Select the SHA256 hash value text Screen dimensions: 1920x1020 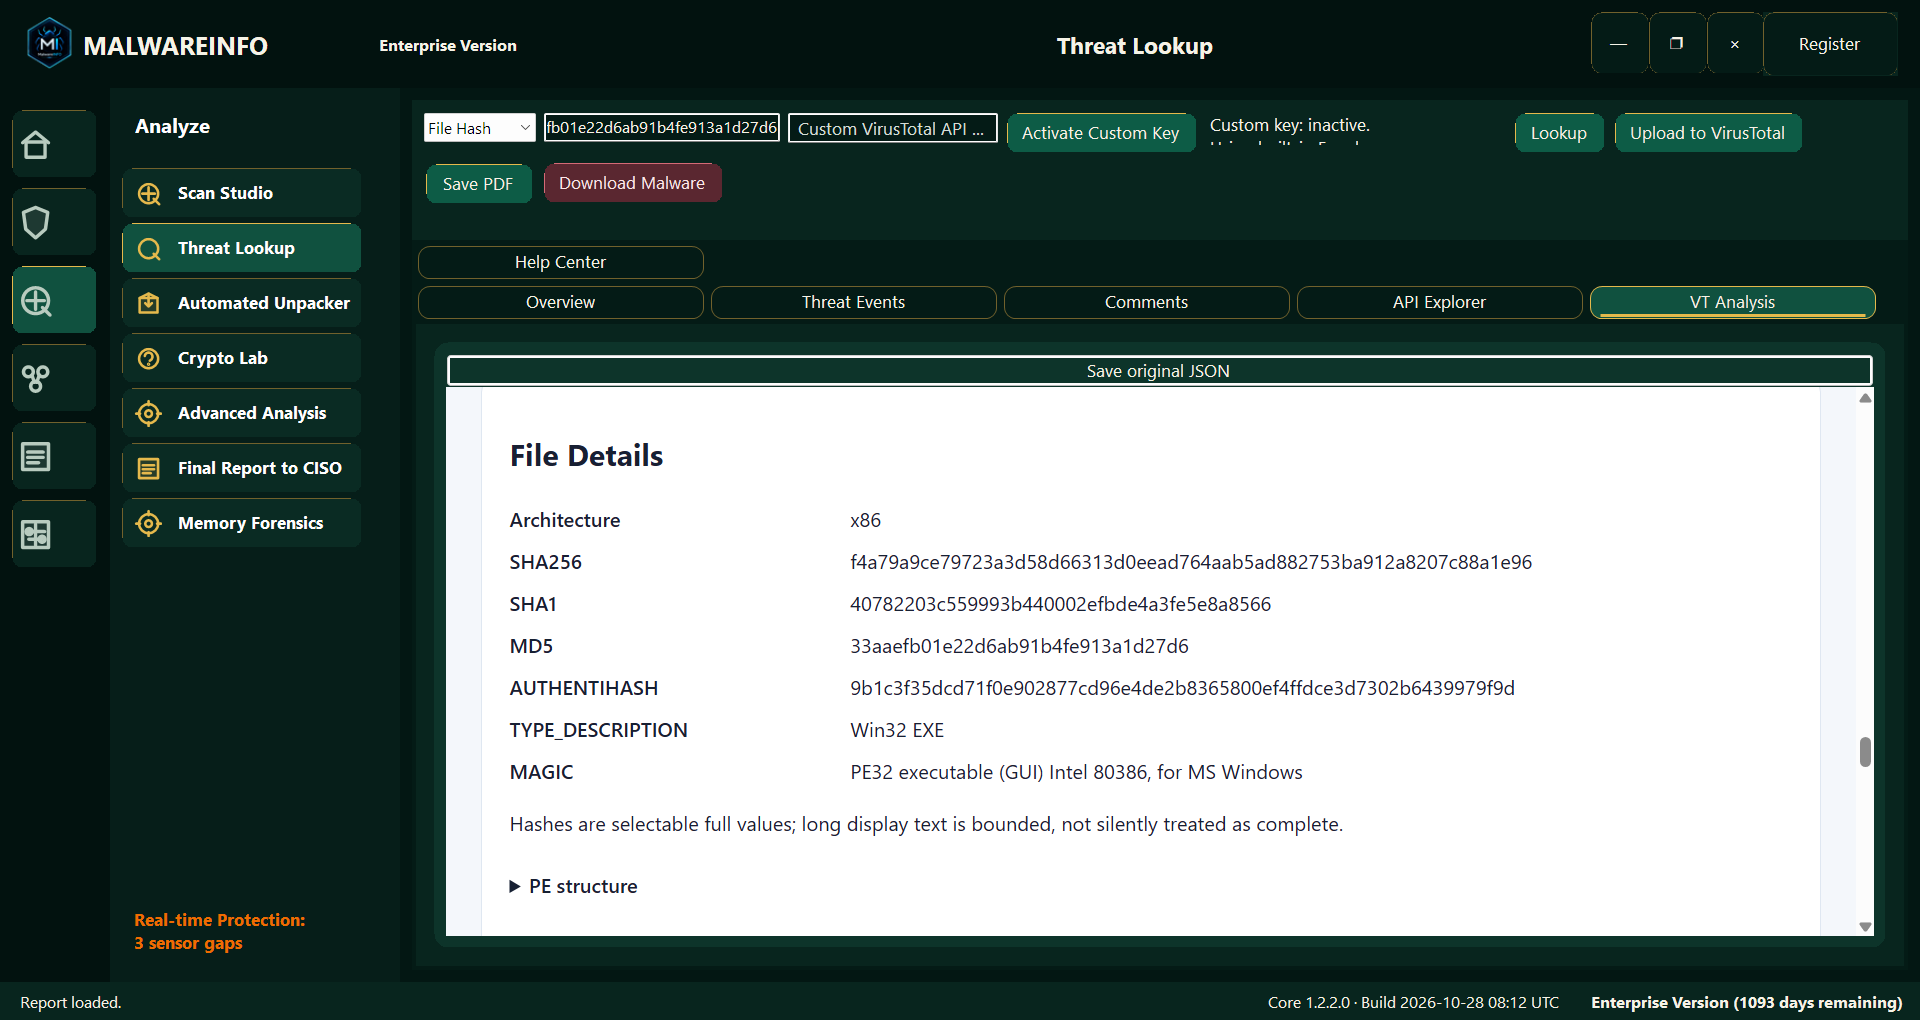click(1191, 562)
